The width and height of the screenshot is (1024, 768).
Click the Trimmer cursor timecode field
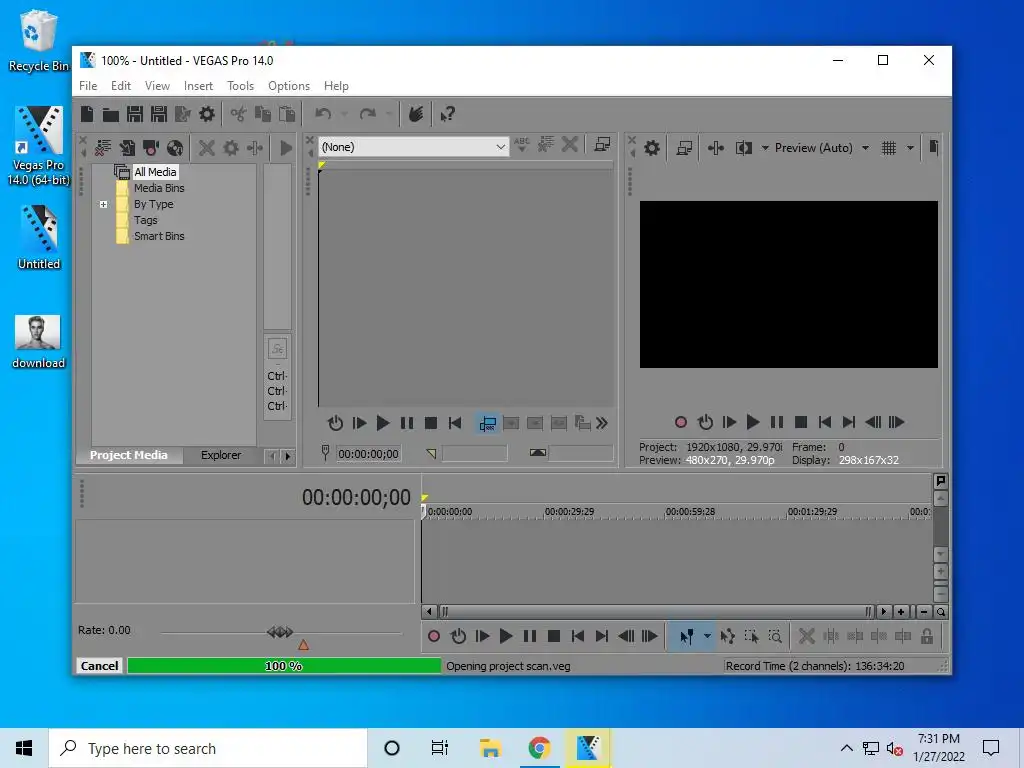368,454
